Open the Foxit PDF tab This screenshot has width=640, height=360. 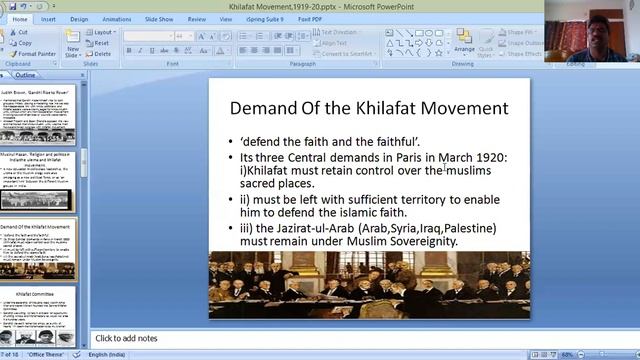coord(310,19)
